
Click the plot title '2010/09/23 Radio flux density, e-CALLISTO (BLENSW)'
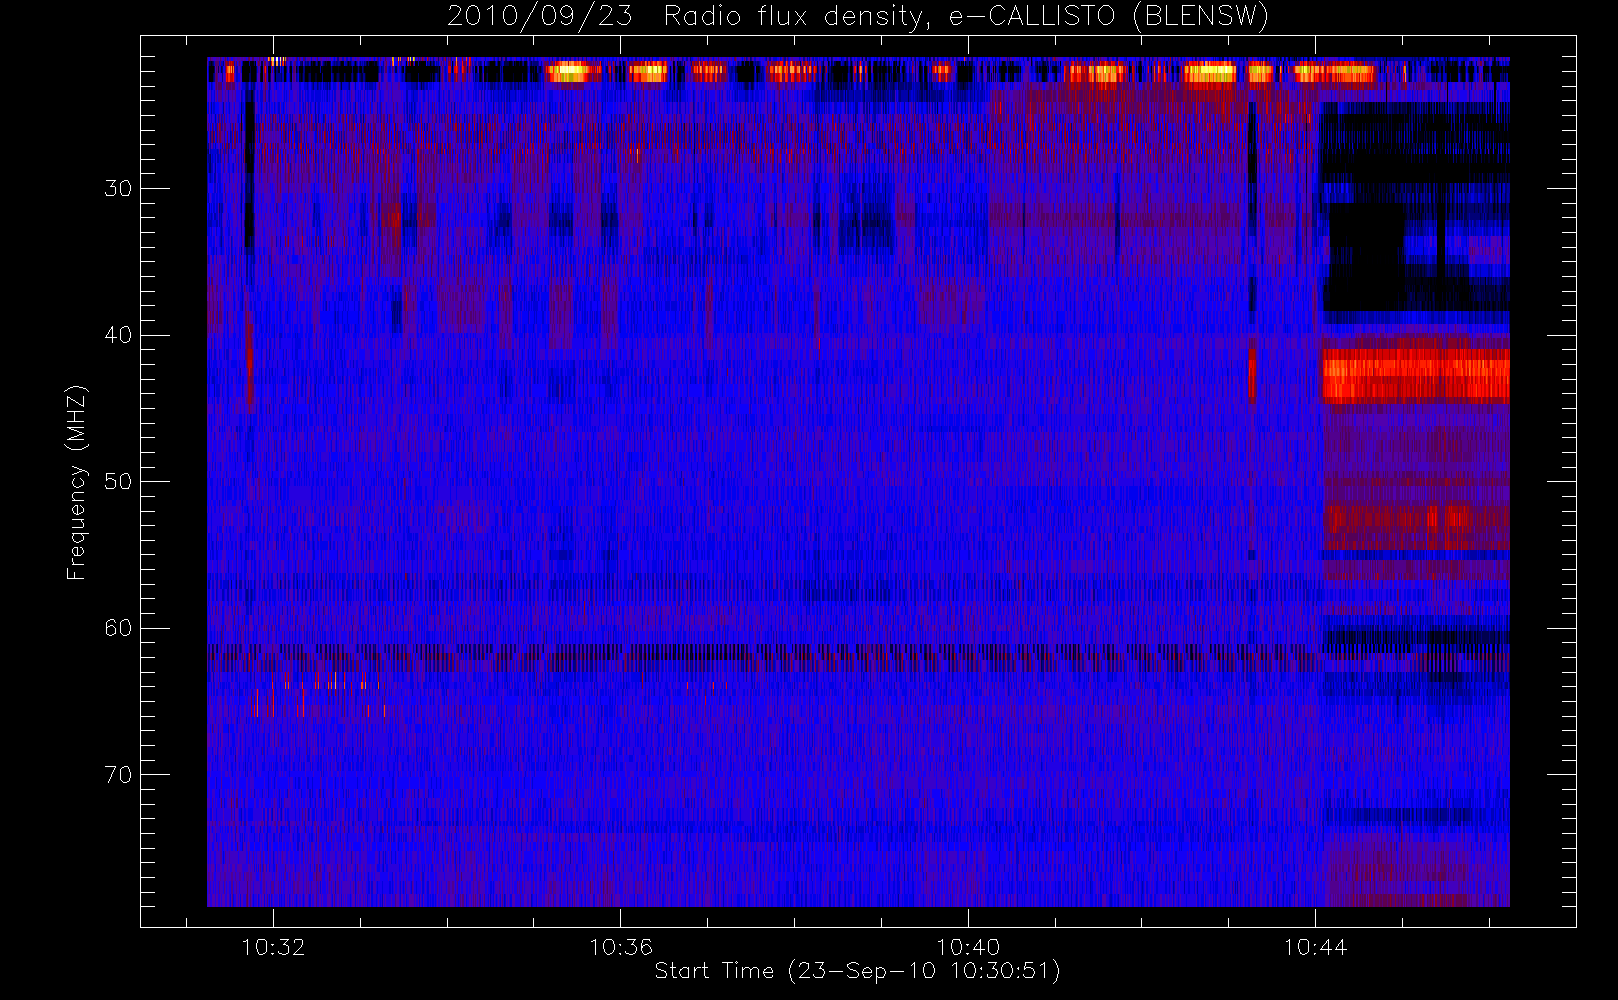coord(857,17)
